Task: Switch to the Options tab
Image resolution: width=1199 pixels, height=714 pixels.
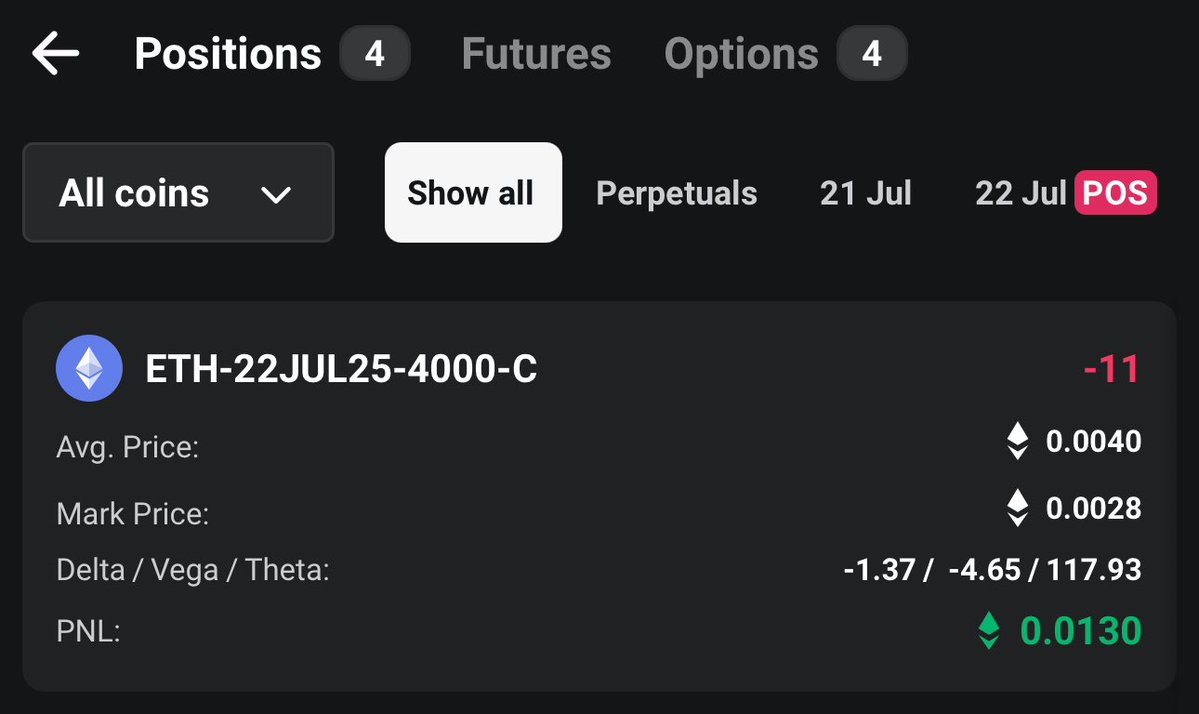Action: (742, 55)
